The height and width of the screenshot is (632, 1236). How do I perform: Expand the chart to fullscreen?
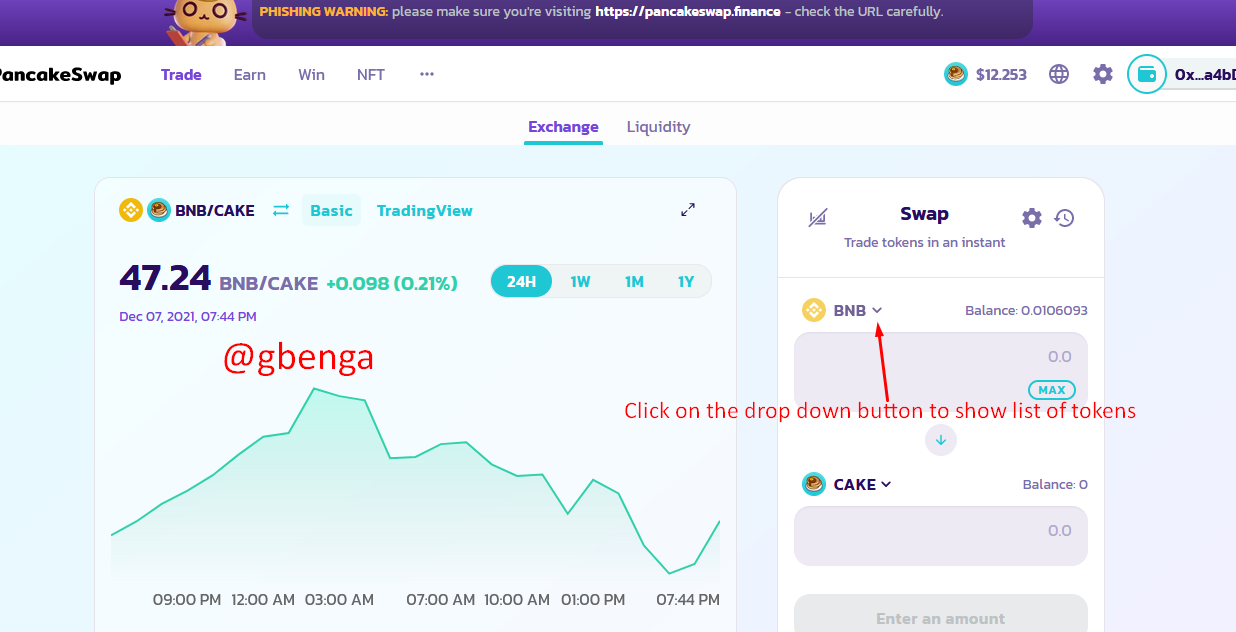[688, 210]
